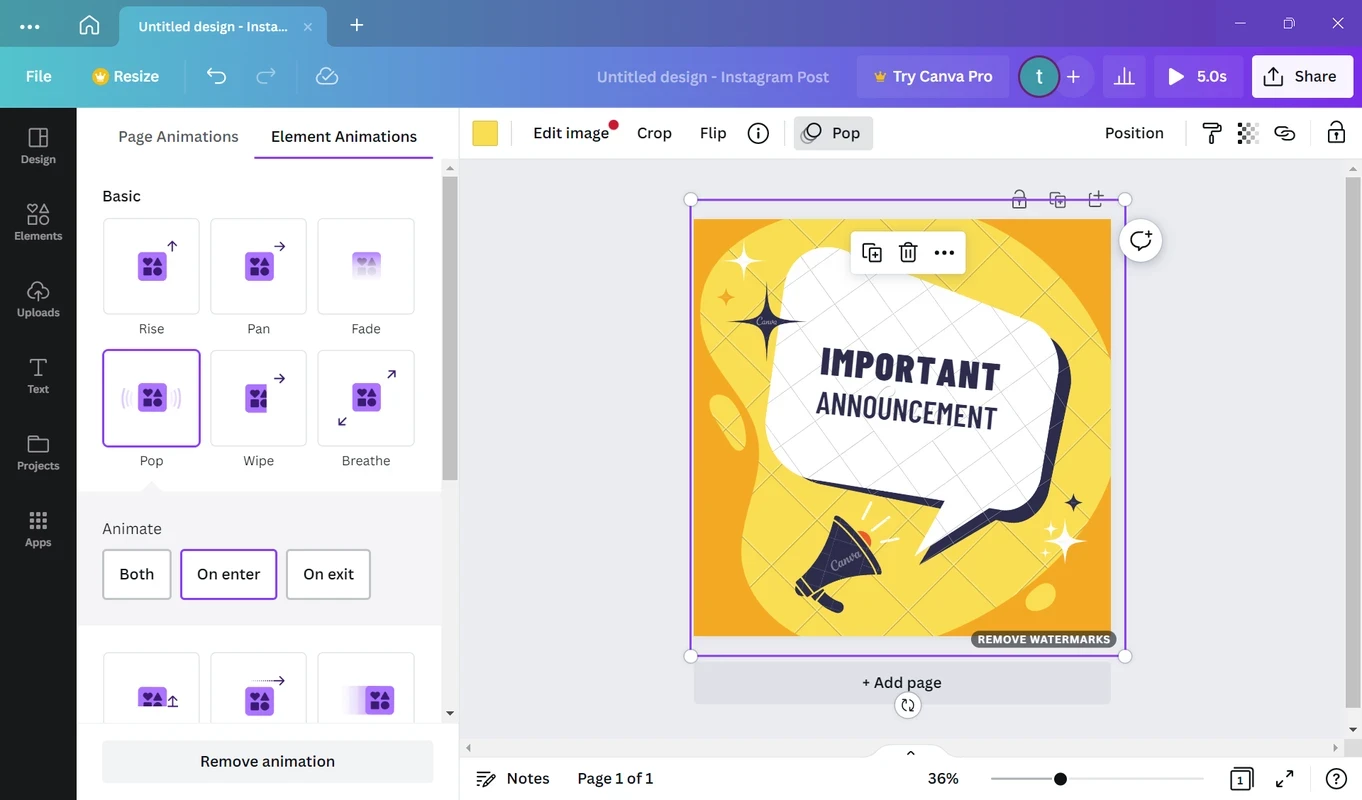Viewport: 1362px width, 800px height.
Task: Choose the Breathe animation thumbnail
Action: pyautogui.click(x=366, y=398)
